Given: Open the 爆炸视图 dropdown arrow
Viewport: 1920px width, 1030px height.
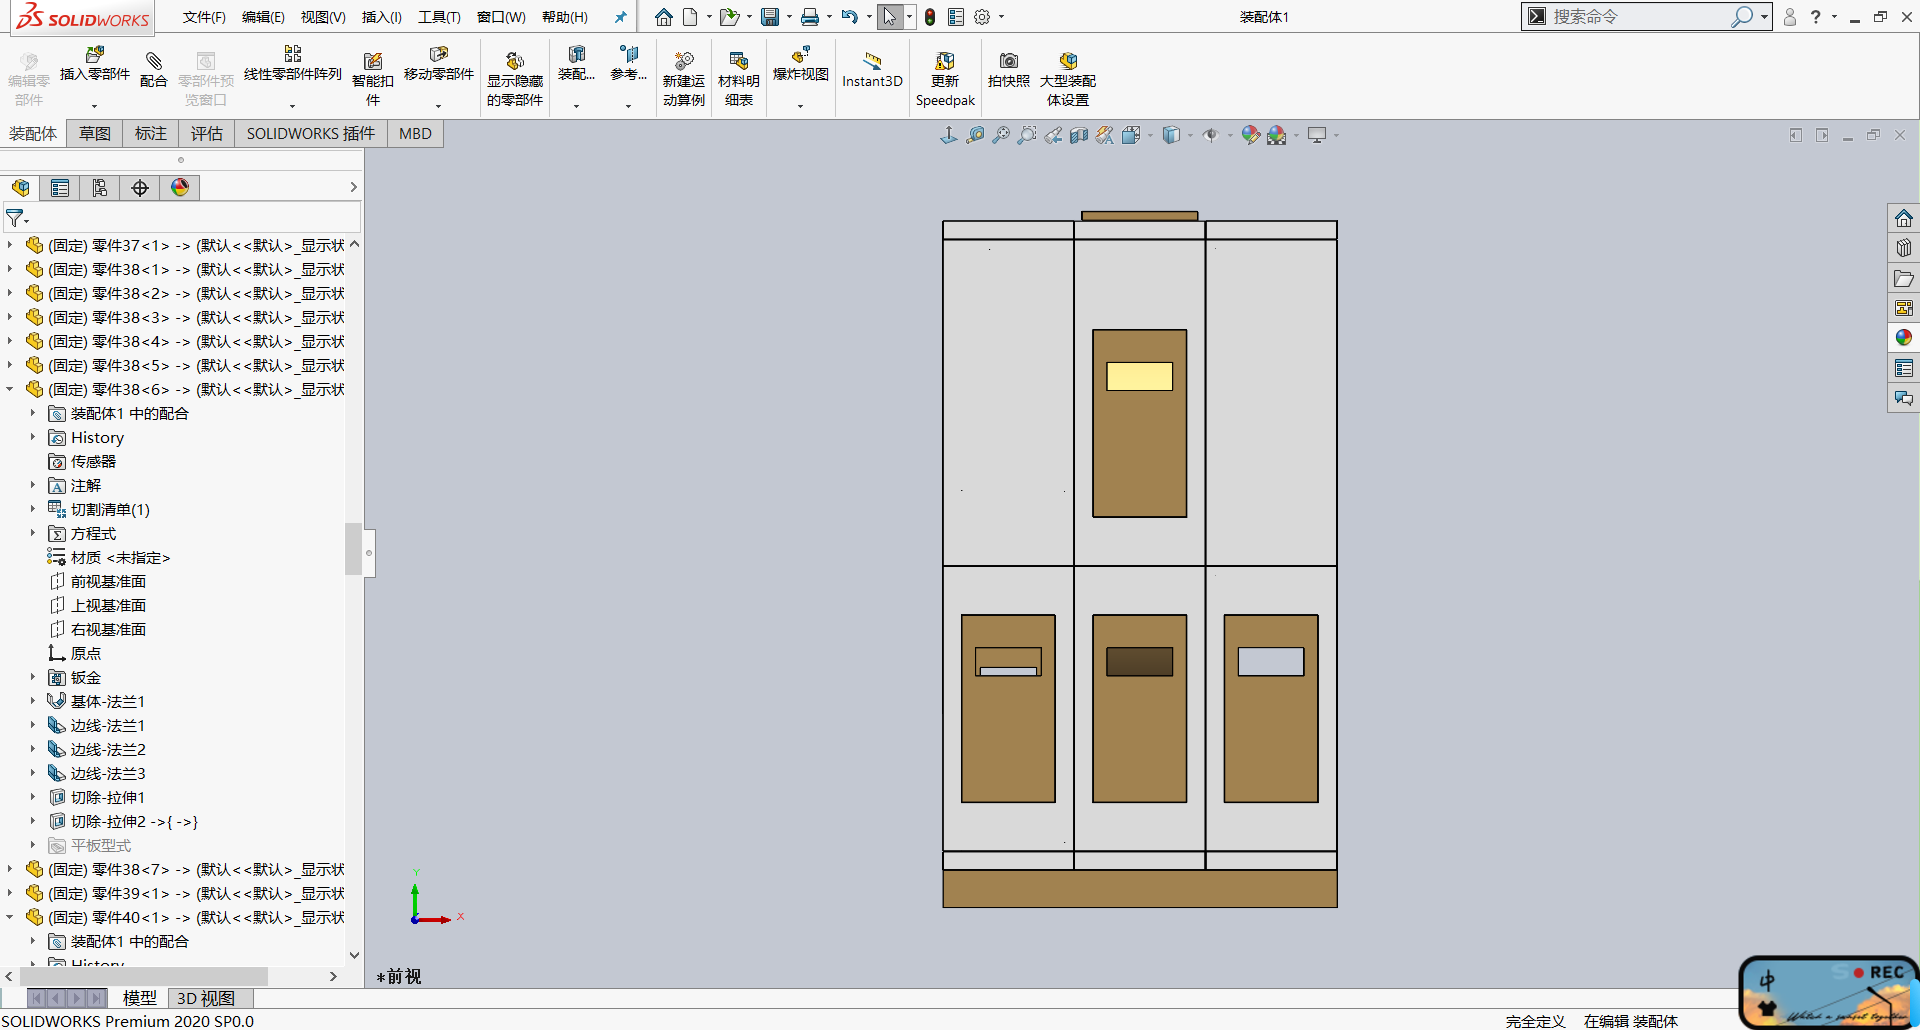Looking at the screenshot, I should pos(800,106).
